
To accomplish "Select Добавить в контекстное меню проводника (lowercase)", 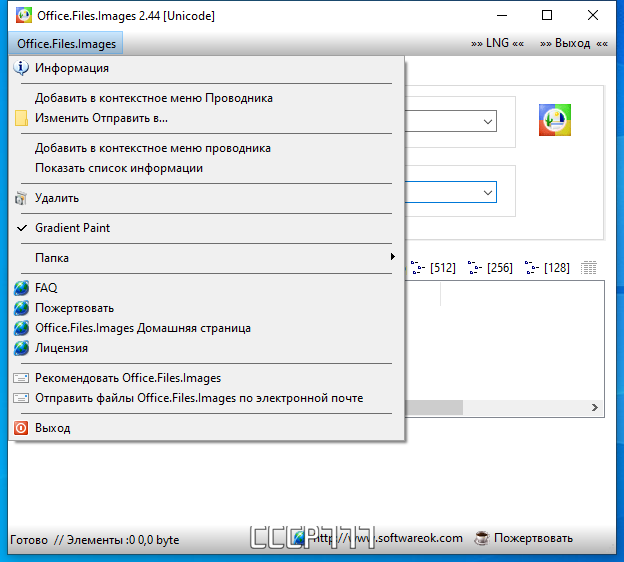I will [x=206, y=148].
